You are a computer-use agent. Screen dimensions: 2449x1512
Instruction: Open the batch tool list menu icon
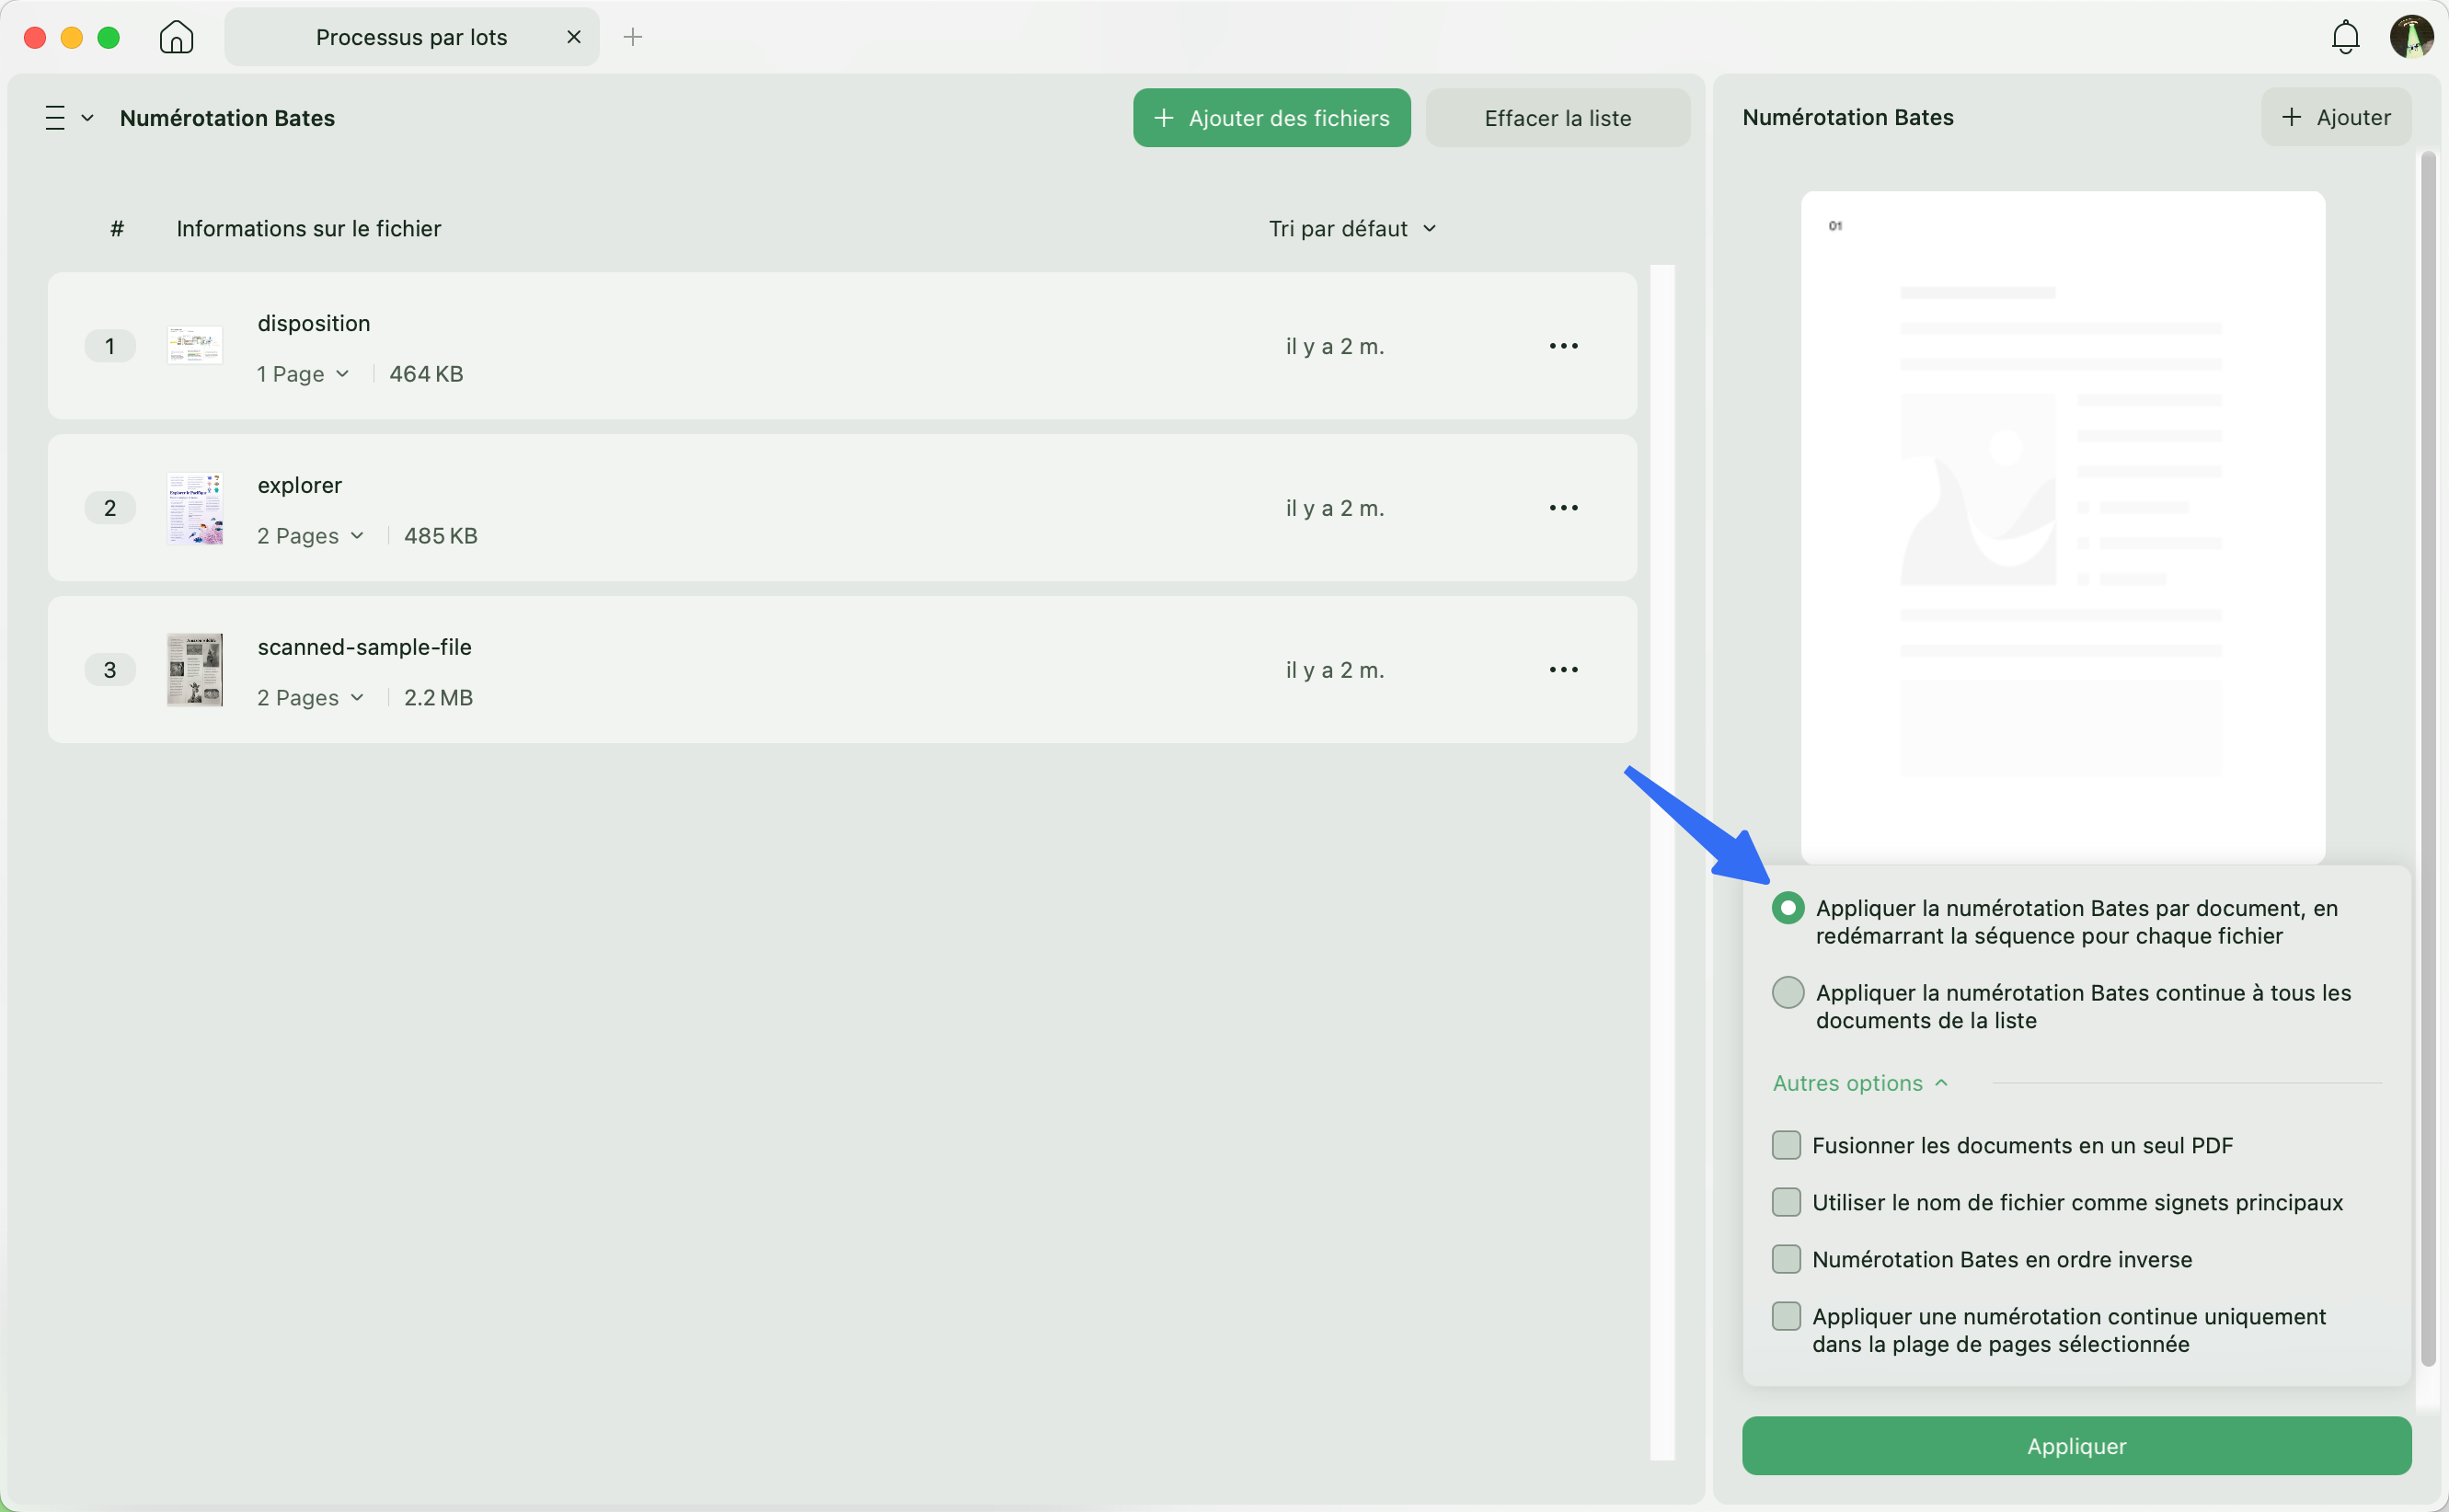click(x=55, y=118)
